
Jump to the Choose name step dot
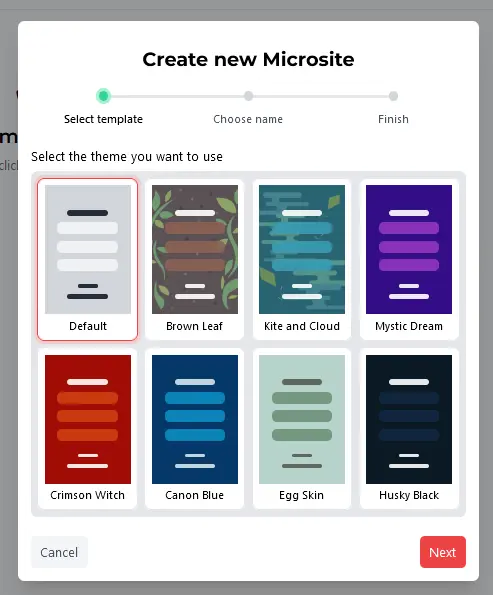248,96
